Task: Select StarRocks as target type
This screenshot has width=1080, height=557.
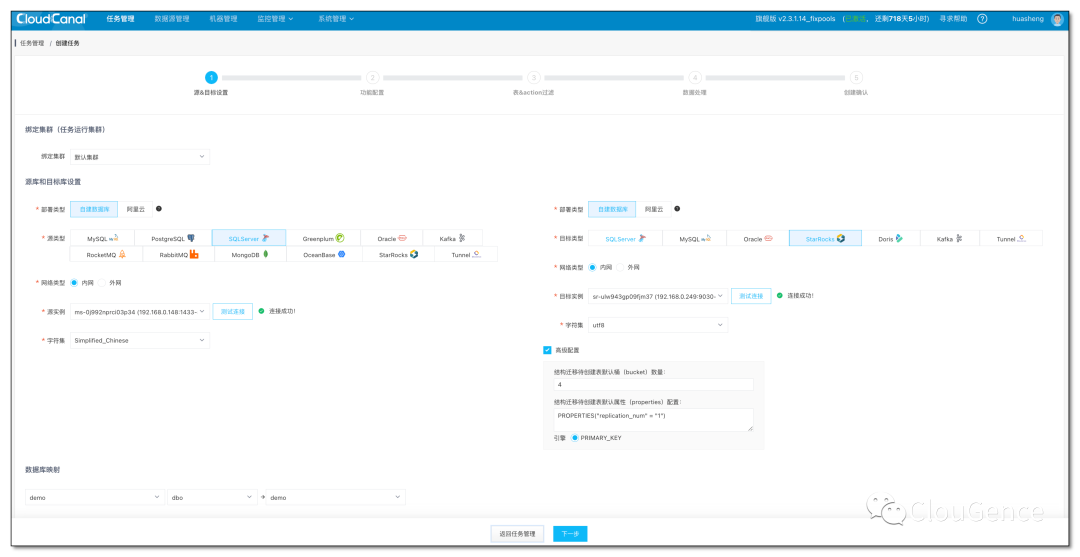Action: pyautogui.click(x=825, y=239)
